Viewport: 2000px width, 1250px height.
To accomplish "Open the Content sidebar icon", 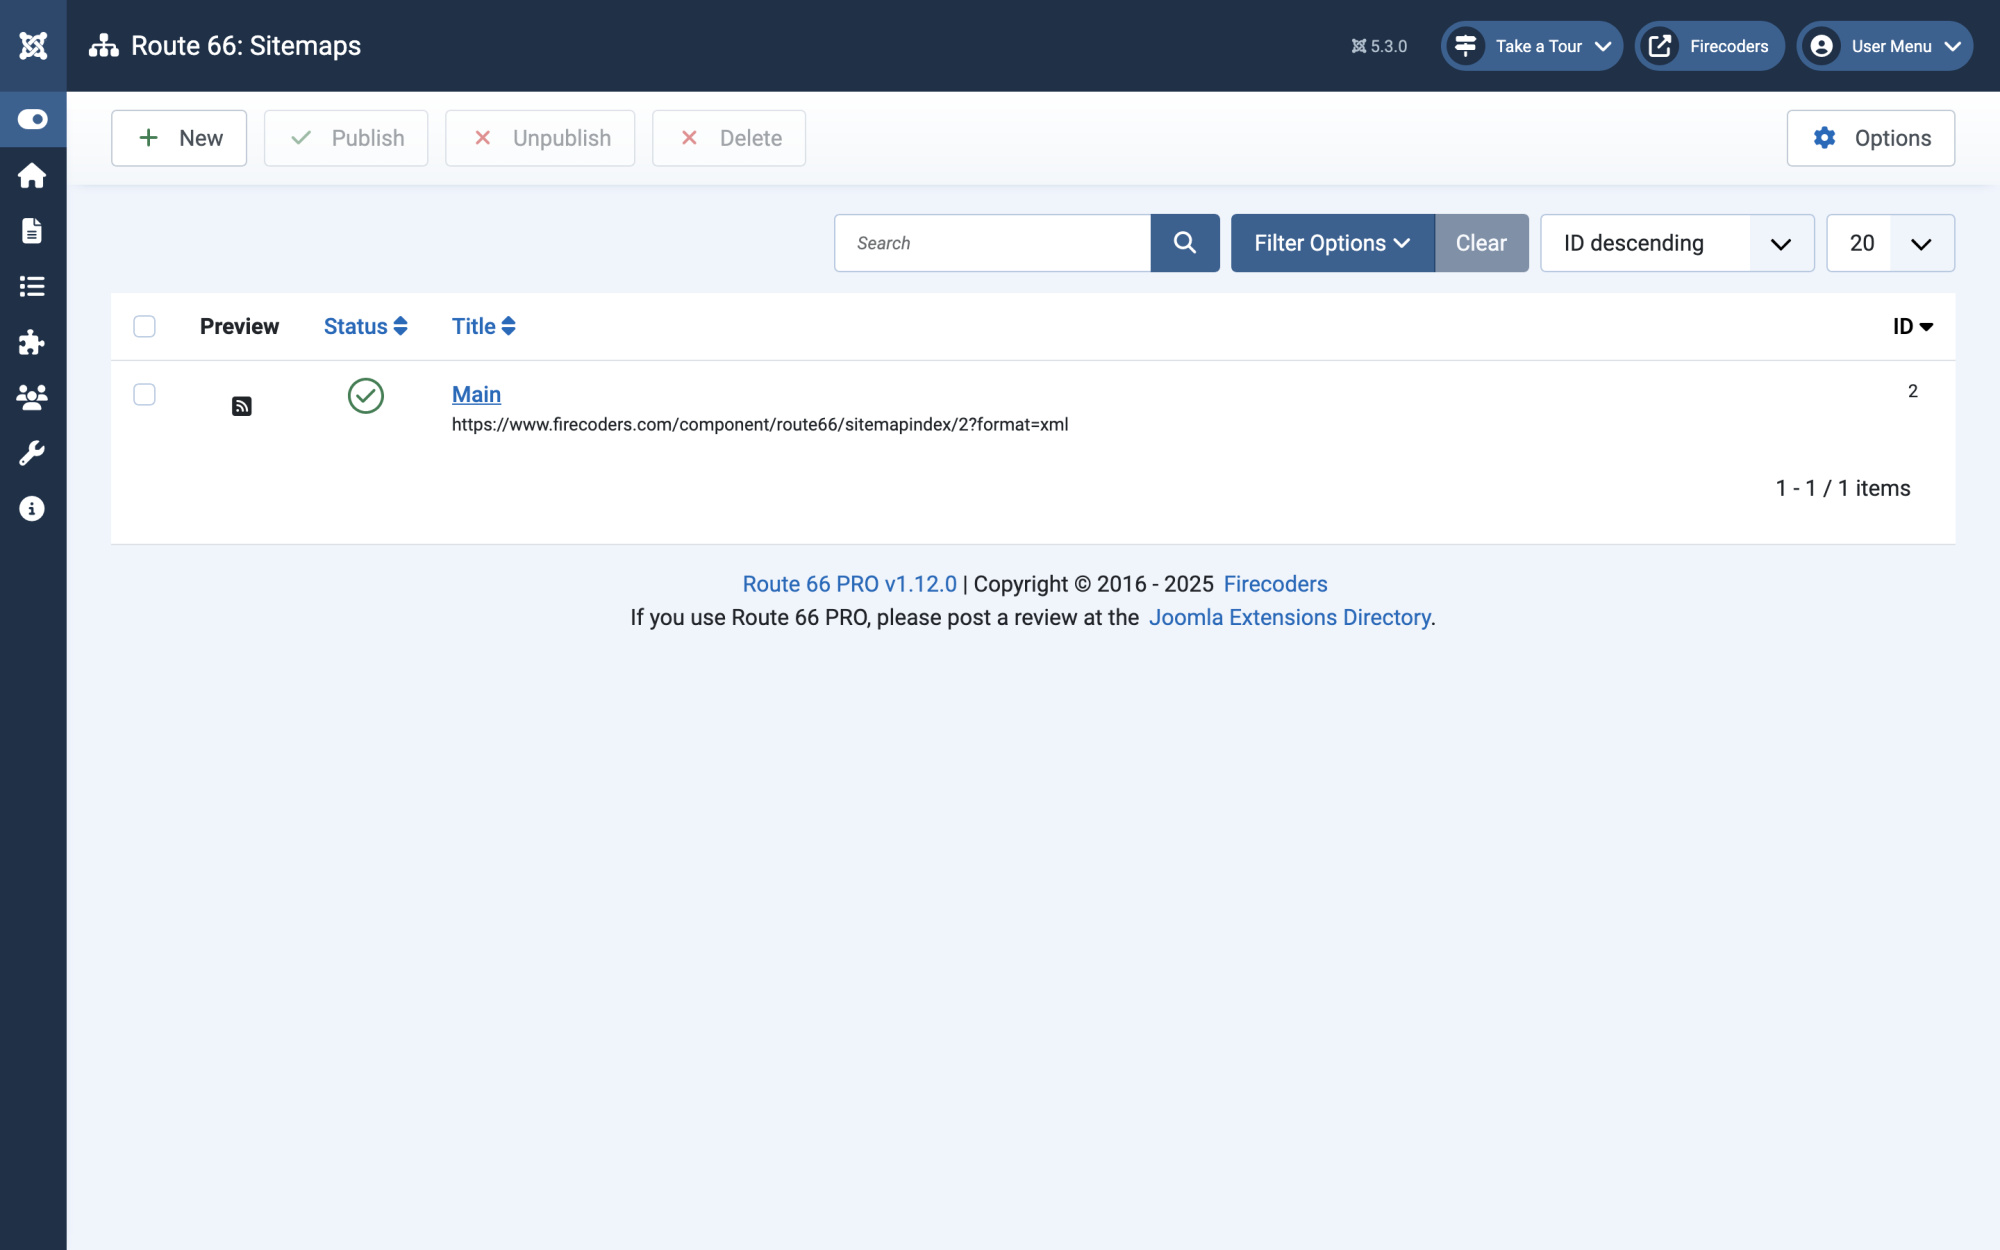I will pyautogui.click(x=32, y=231).
